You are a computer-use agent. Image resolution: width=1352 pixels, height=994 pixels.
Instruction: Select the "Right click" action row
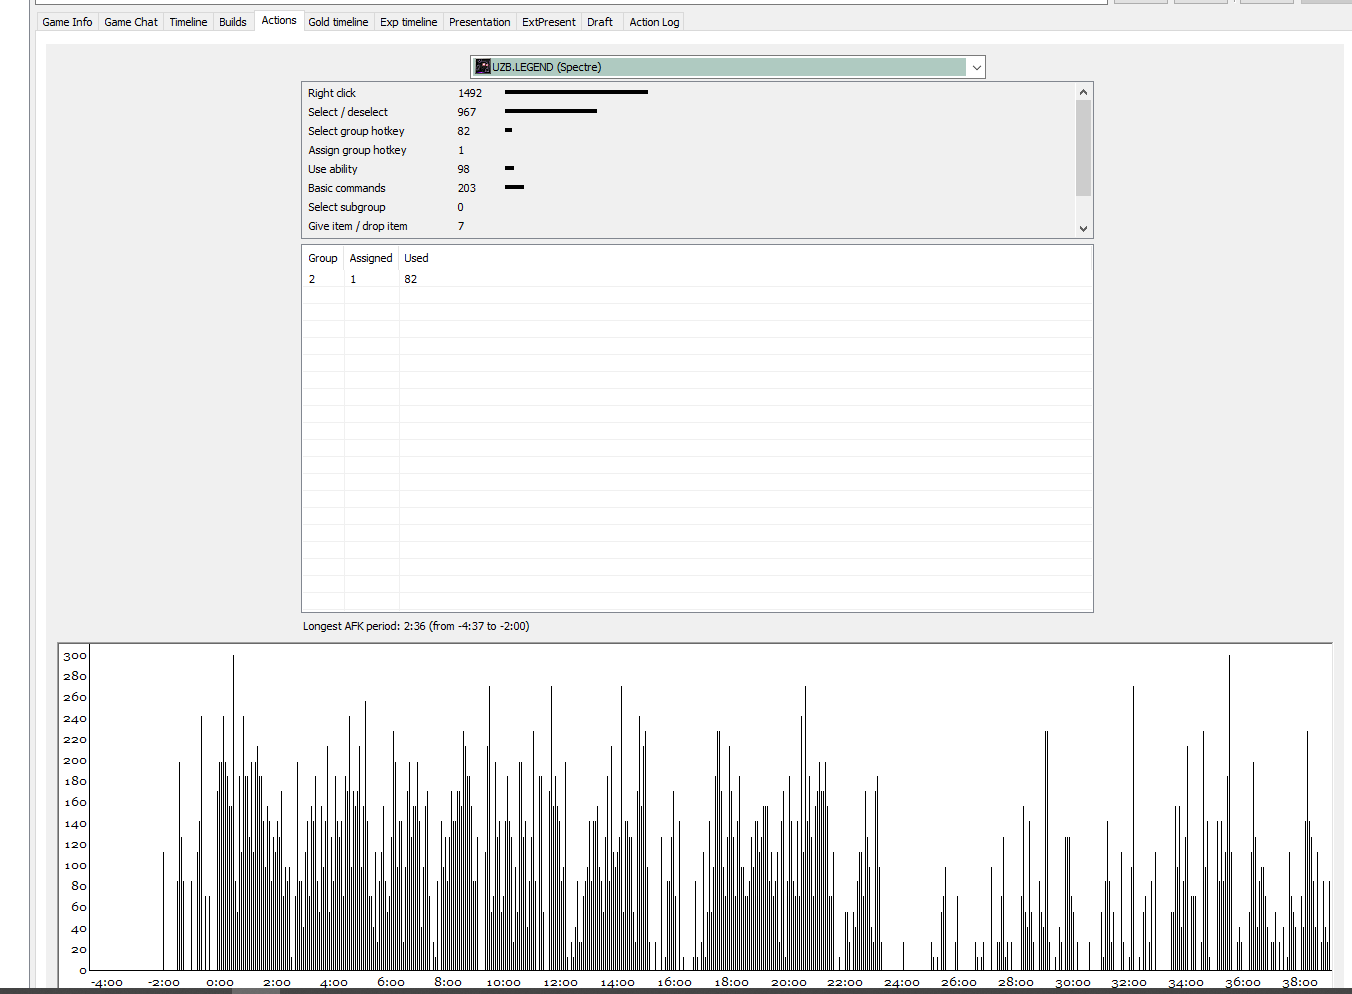(689, 93)
